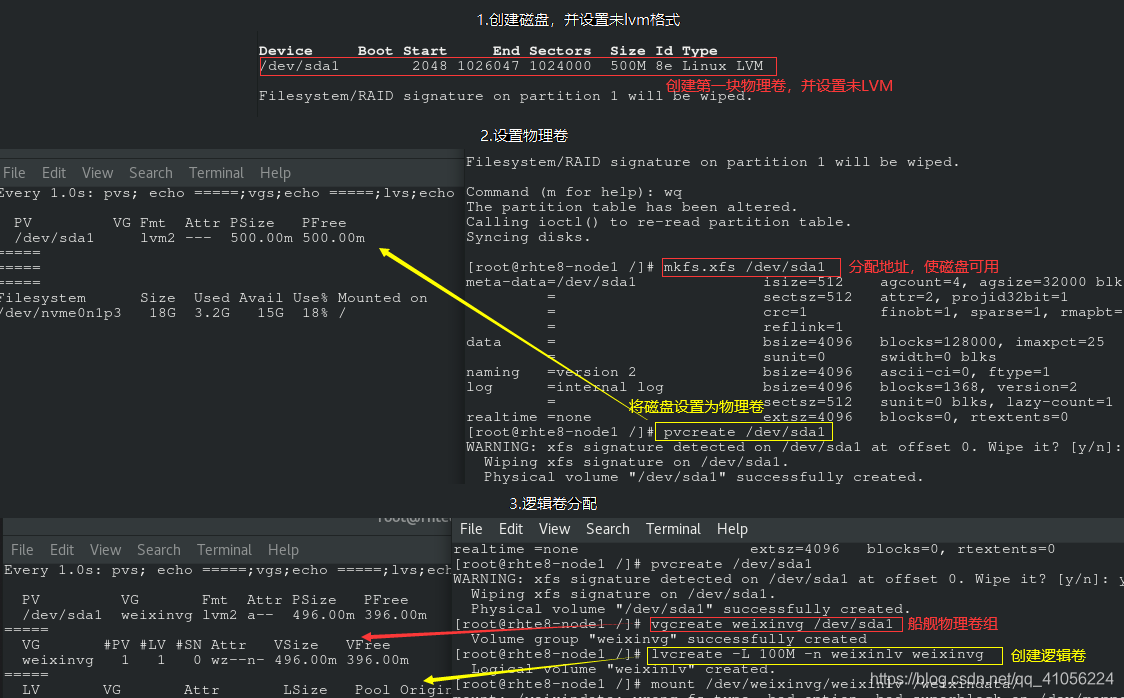Click 'LSize' column header in lvs output
1124x698 pixels.
tap(305, 689)
